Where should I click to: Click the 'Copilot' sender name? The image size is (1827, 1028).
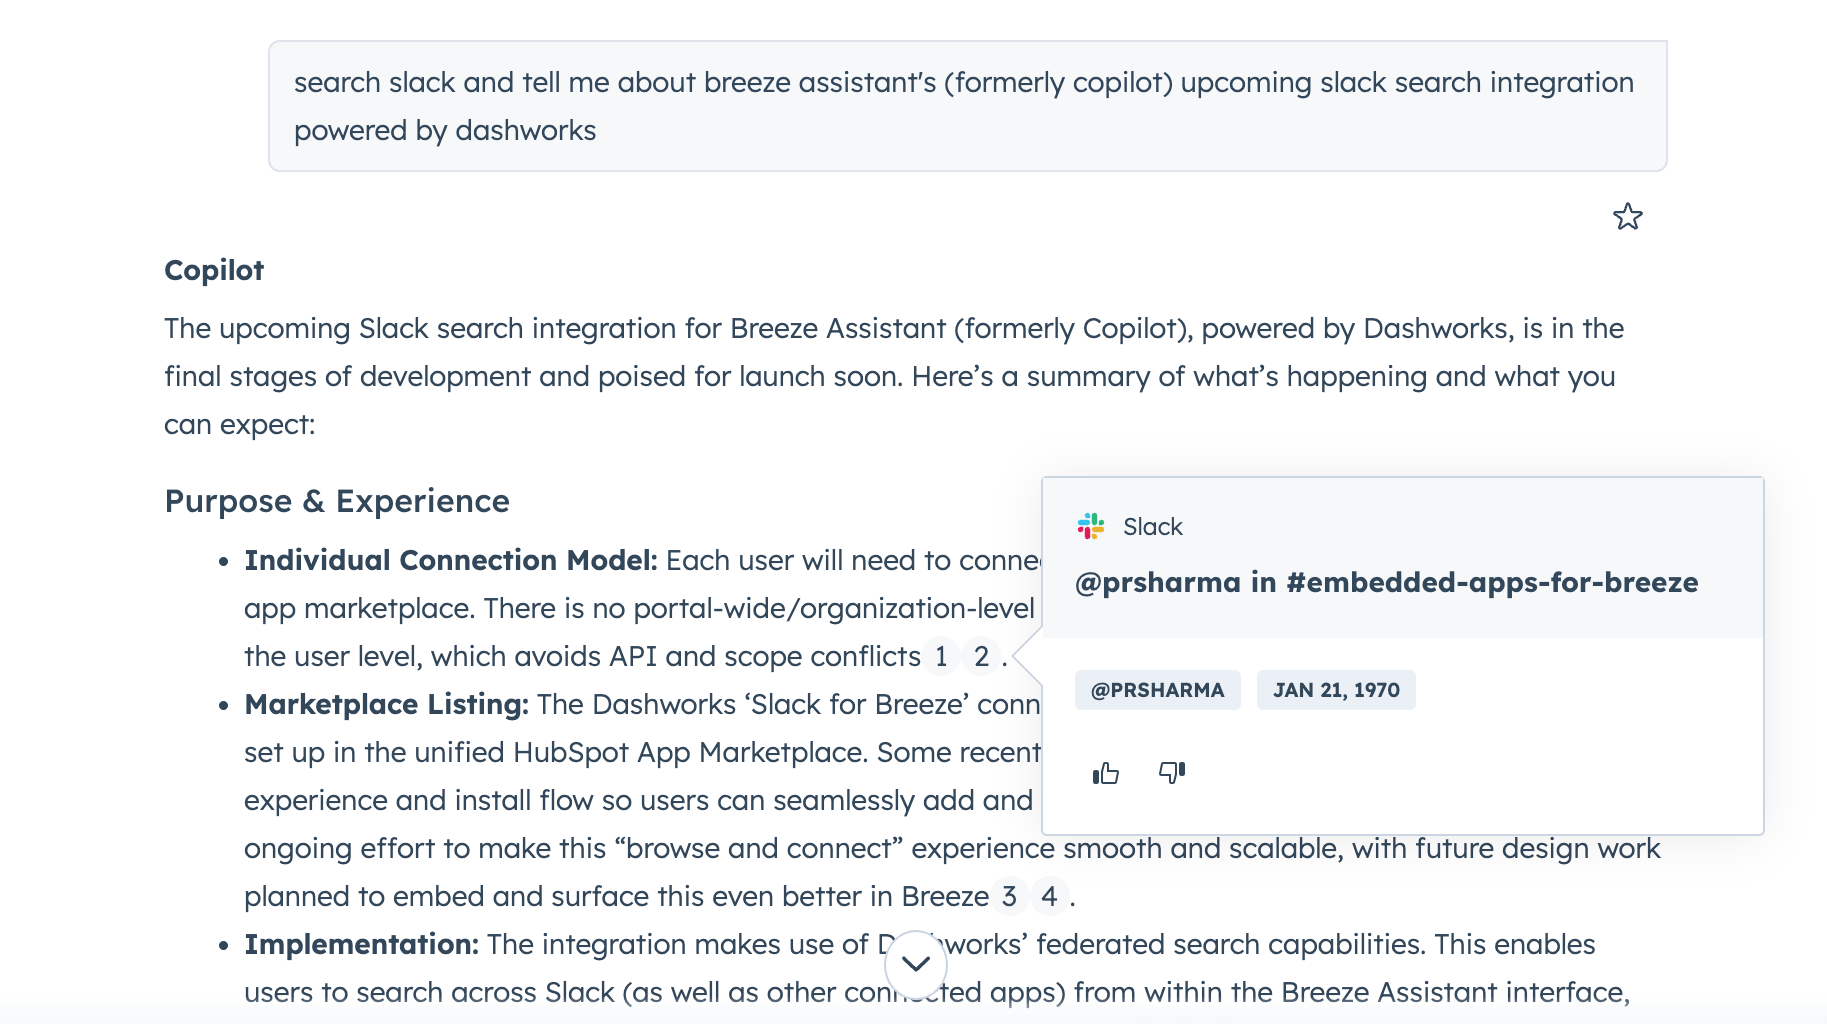tap(214, 270)
